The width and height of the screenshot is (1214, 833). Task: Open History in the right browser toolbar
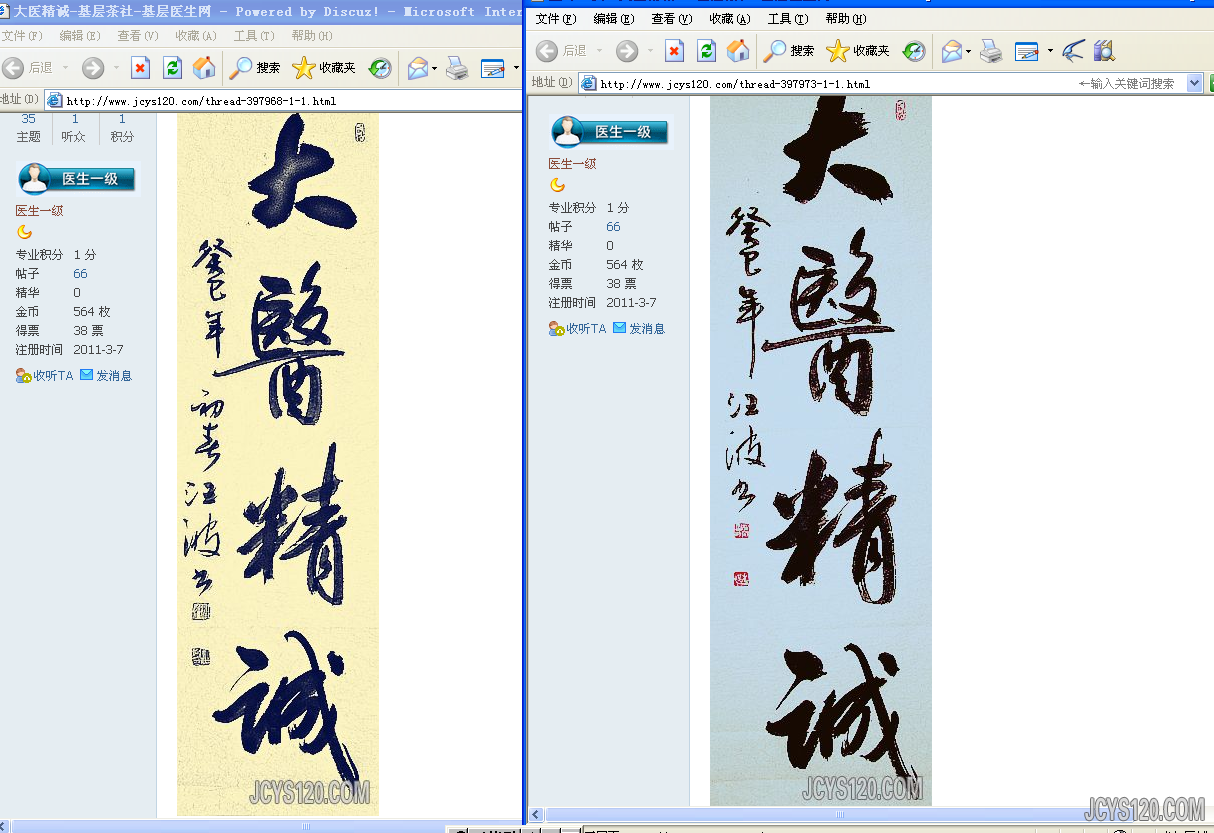(914, 51)
